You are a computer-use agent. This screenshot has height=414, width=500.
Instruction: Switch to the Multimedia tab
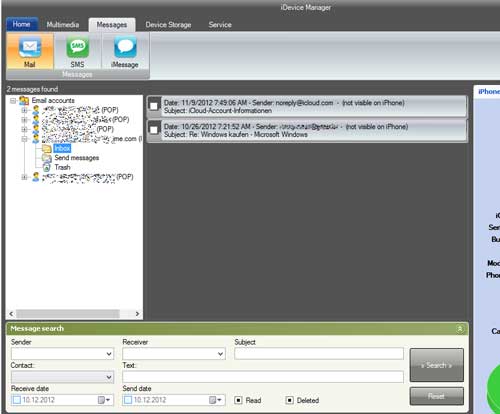(63, 25)
